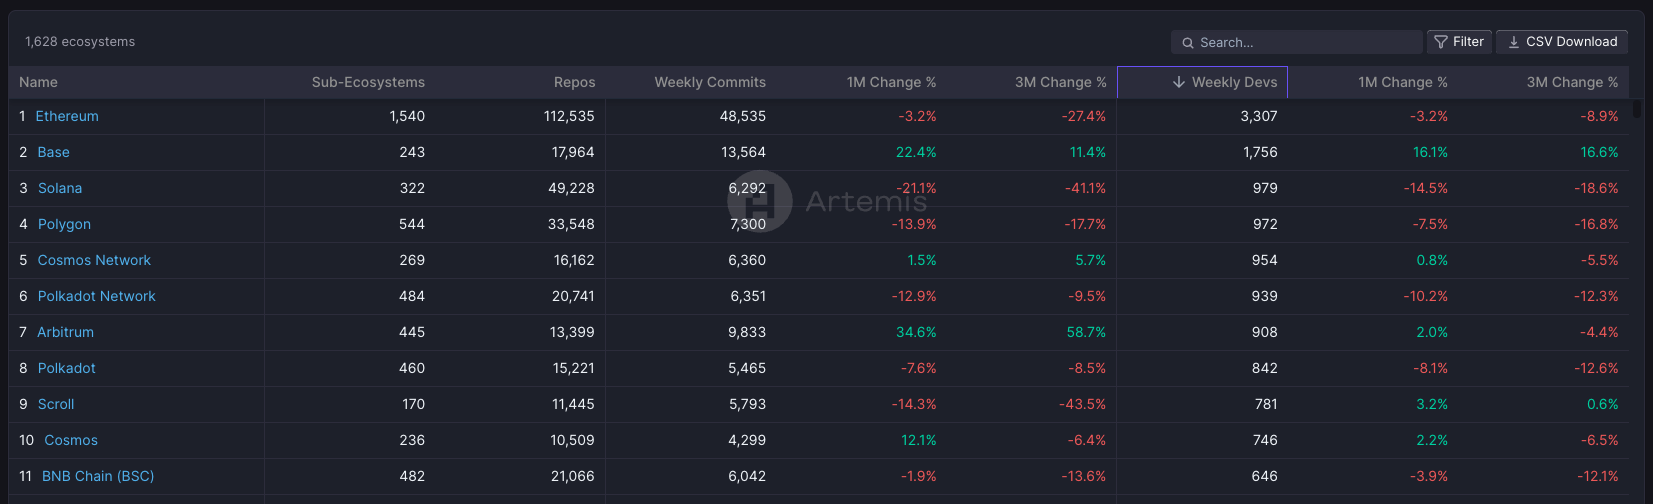Click Scroll's -43.5% commits change

pos(1083,404)
